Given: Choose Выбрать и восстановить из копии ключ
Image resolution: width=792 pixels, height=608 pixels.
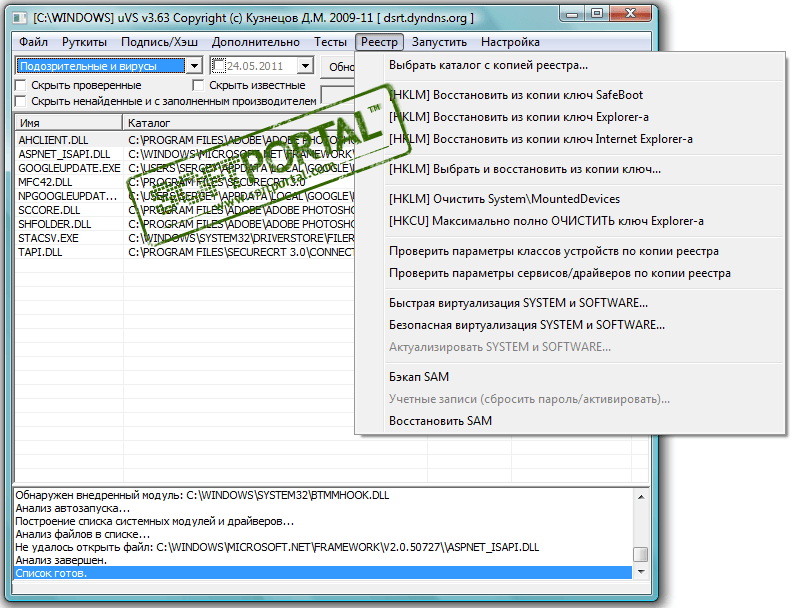Looking at the screenshot, I should pos(525,169).
